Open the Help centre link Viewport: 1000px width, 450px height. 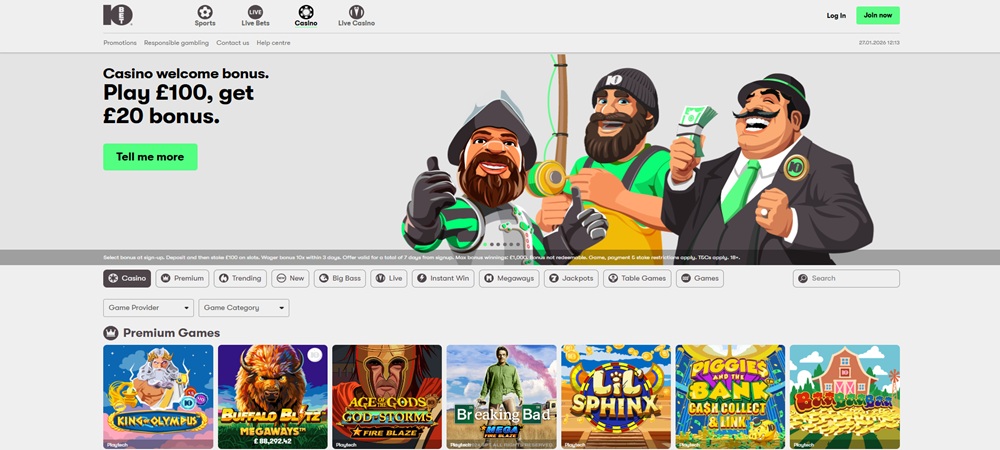pyautogui.click(x=273, y=43)
